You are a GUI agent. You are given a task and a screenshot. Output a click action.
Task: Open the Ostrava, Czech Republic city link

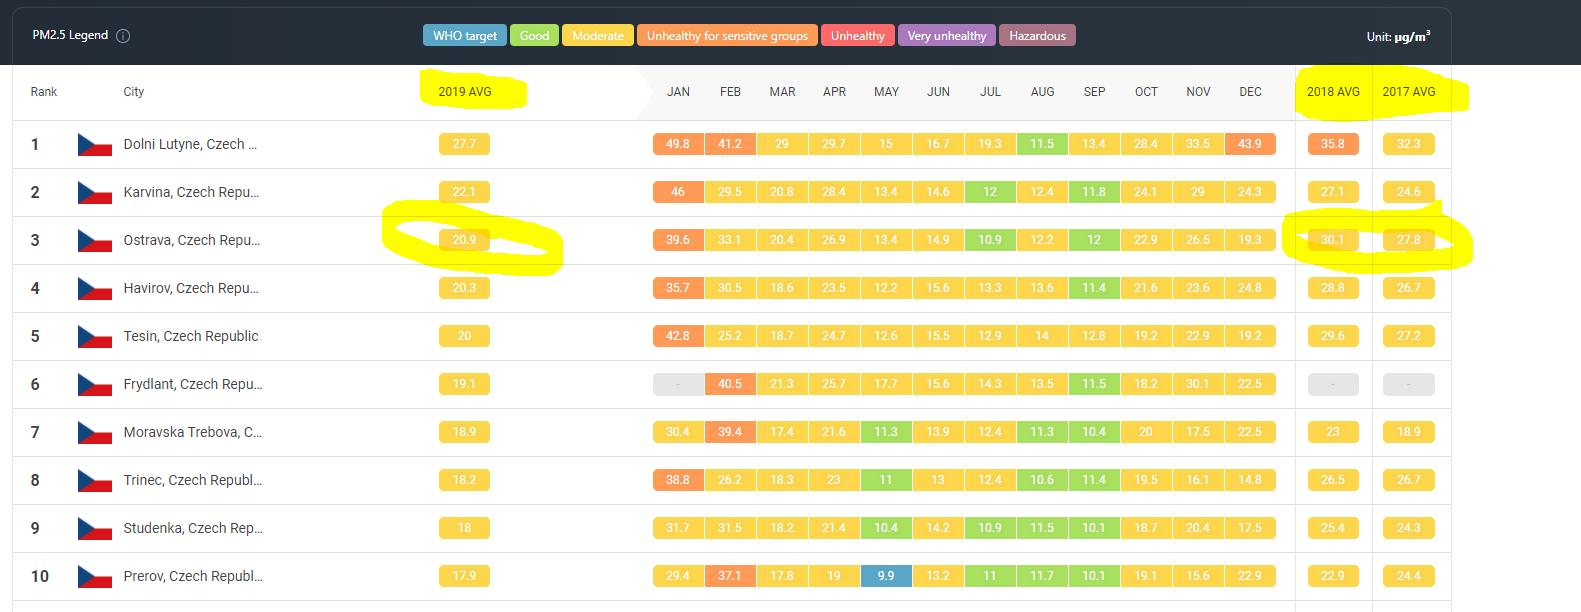(x=191, y=241)
